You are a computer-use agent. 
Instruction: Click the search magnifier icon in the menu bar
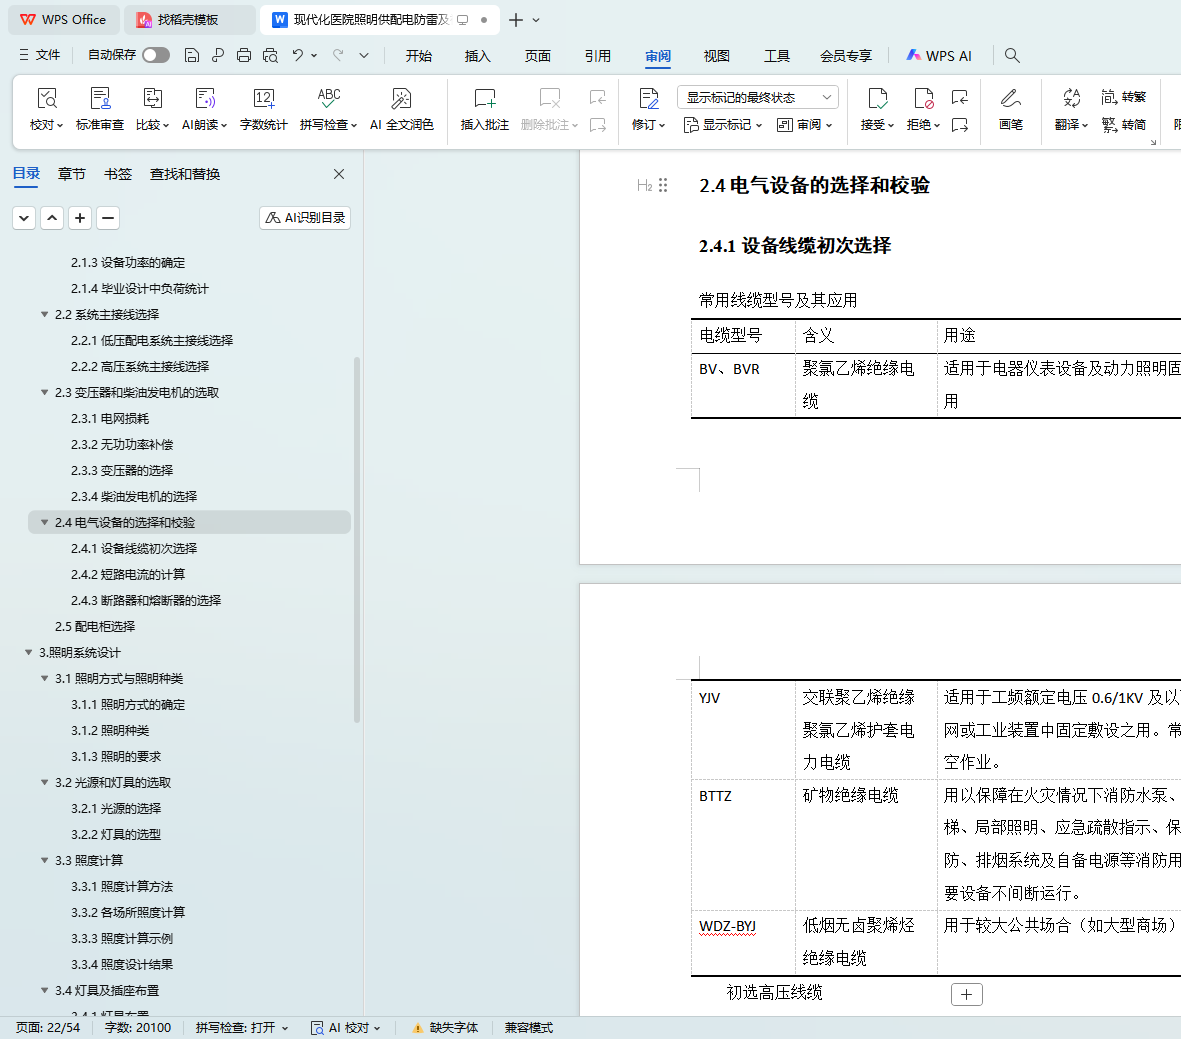pyautogui.click(x=1012, y=55)
